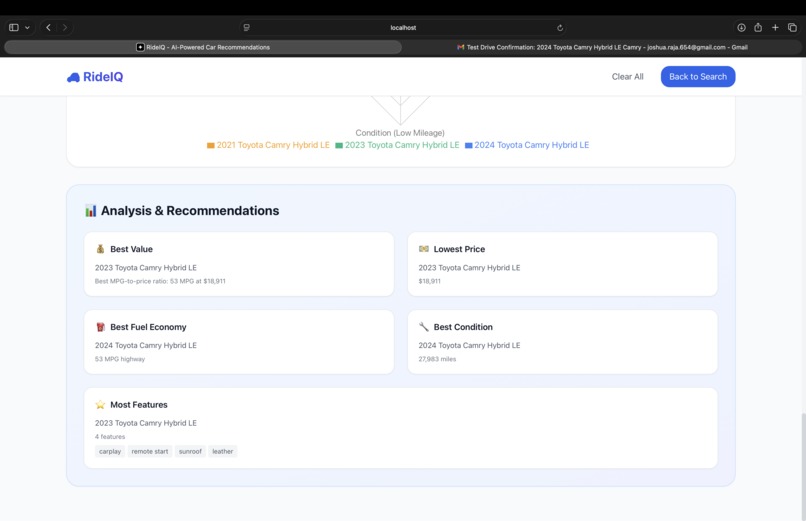The height and width of the screenshot is (521, 806).
Task: Click the 53 MPG highway value
Action: (120, 359)
